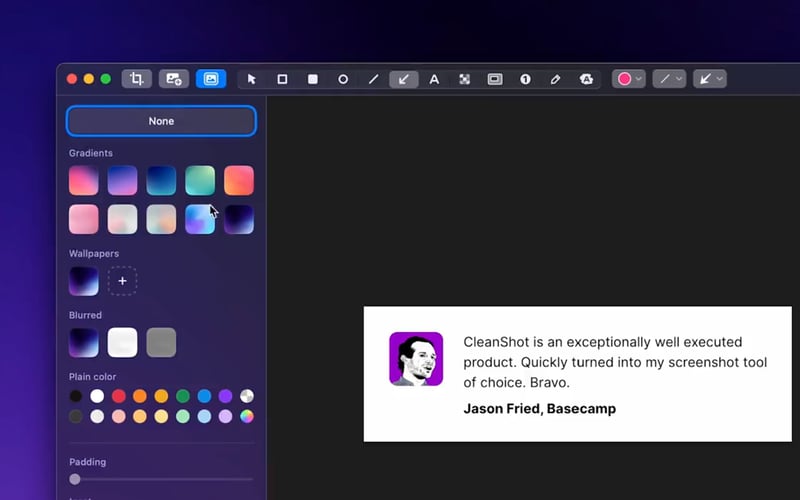Pick the blue plain color
This screenshot has width=800, height=500.
pyautogui.click(x=204, y=396)
